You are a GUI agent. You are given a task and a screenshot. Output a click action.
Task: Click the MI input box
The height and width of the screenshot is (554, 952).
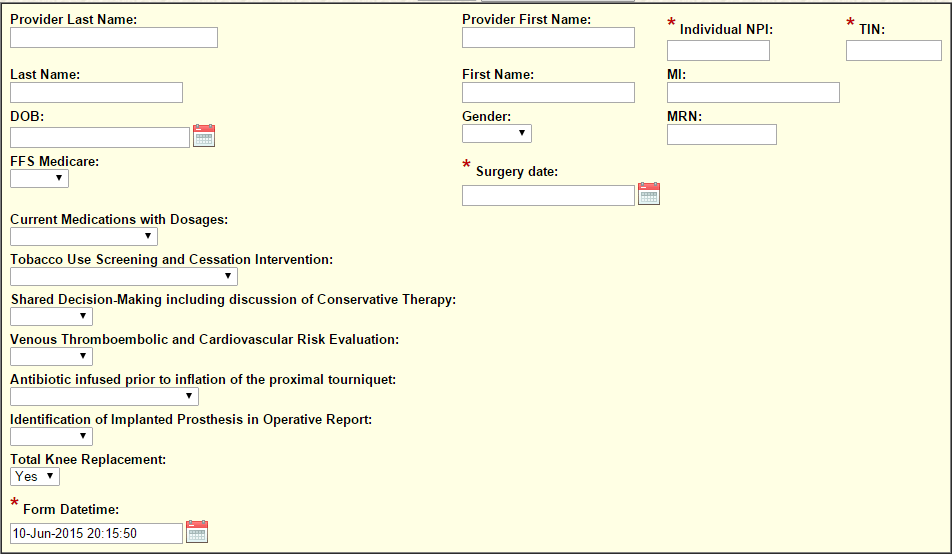(753, 92)
